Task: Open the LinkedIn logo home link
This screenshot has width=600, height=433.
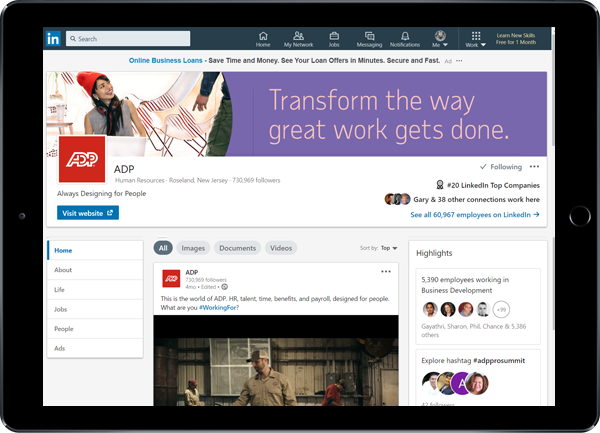Action: pyautogui.click(x=53, y=39)
